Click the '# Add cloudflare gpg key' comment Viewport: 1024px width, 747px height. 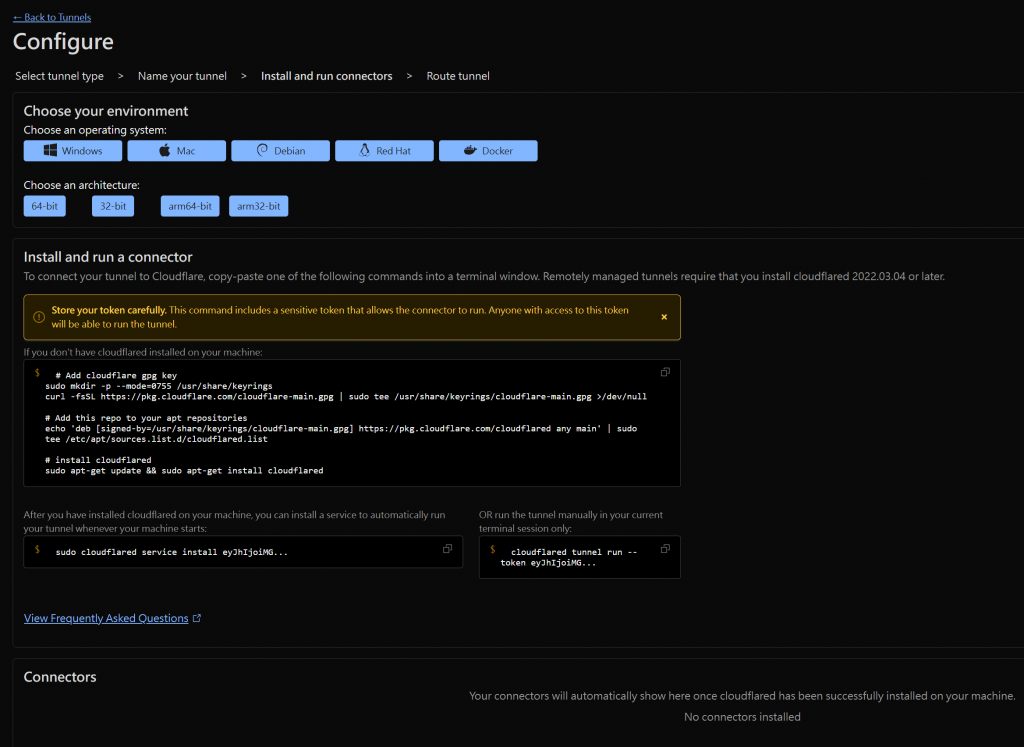tap(116, 376)
